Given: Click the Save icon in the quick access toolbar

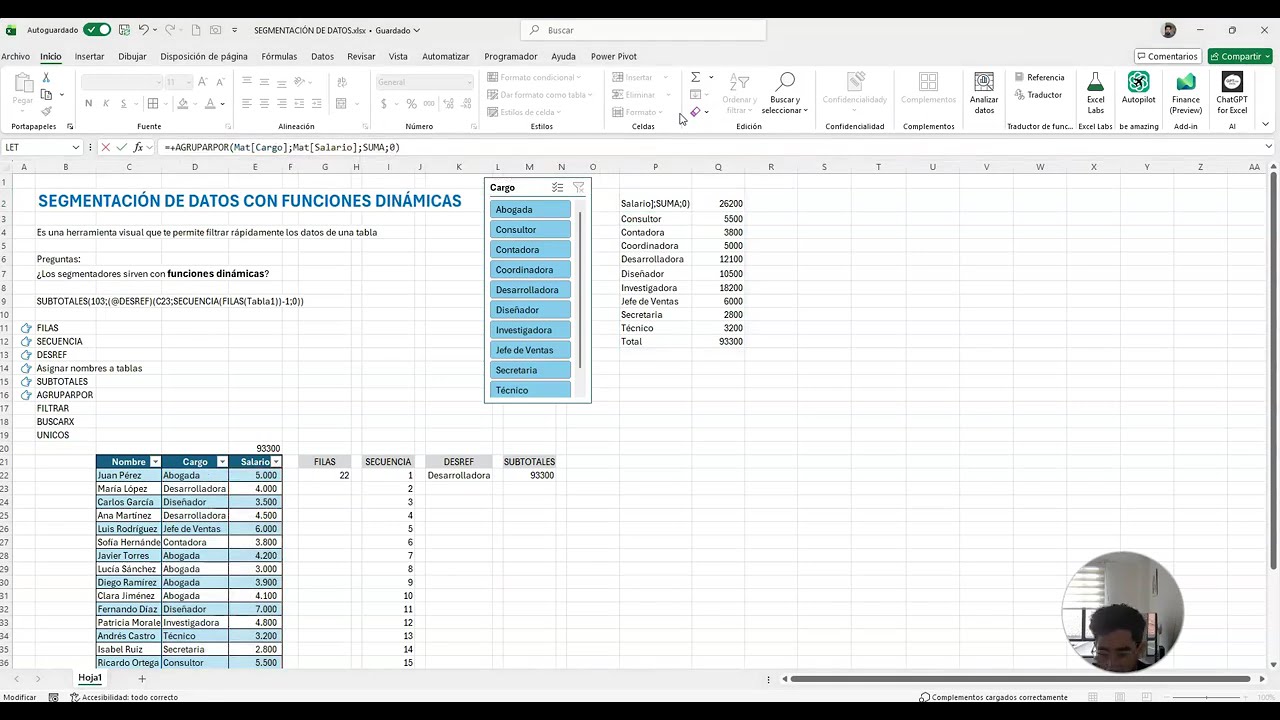Looking at the screenshot, I should coord(124,30).
